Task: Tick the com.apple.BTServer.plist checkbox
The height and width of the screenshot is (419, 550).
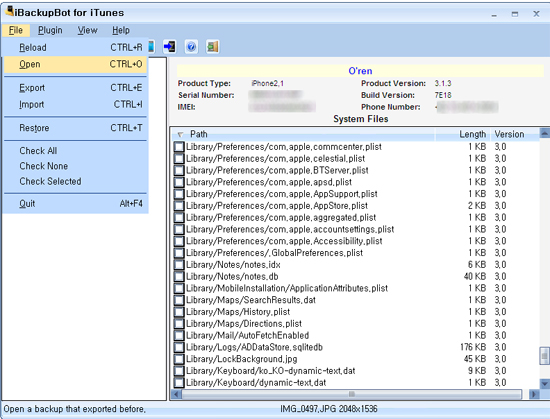Action: click(x=179, y=170)
